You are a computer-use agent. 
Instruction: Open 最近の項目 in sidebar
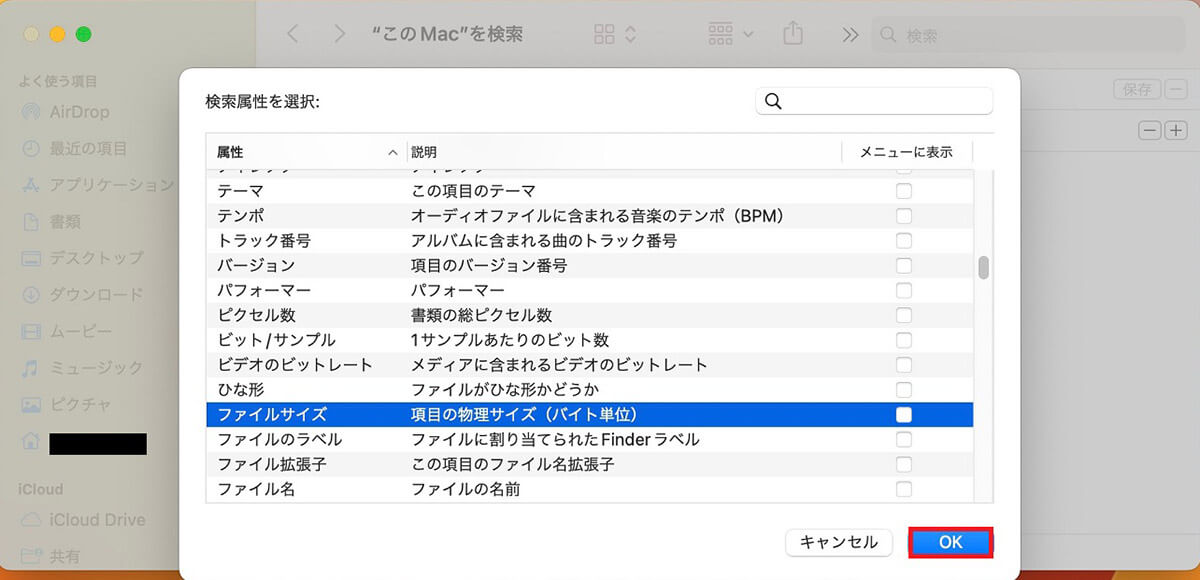coord(75,148)
